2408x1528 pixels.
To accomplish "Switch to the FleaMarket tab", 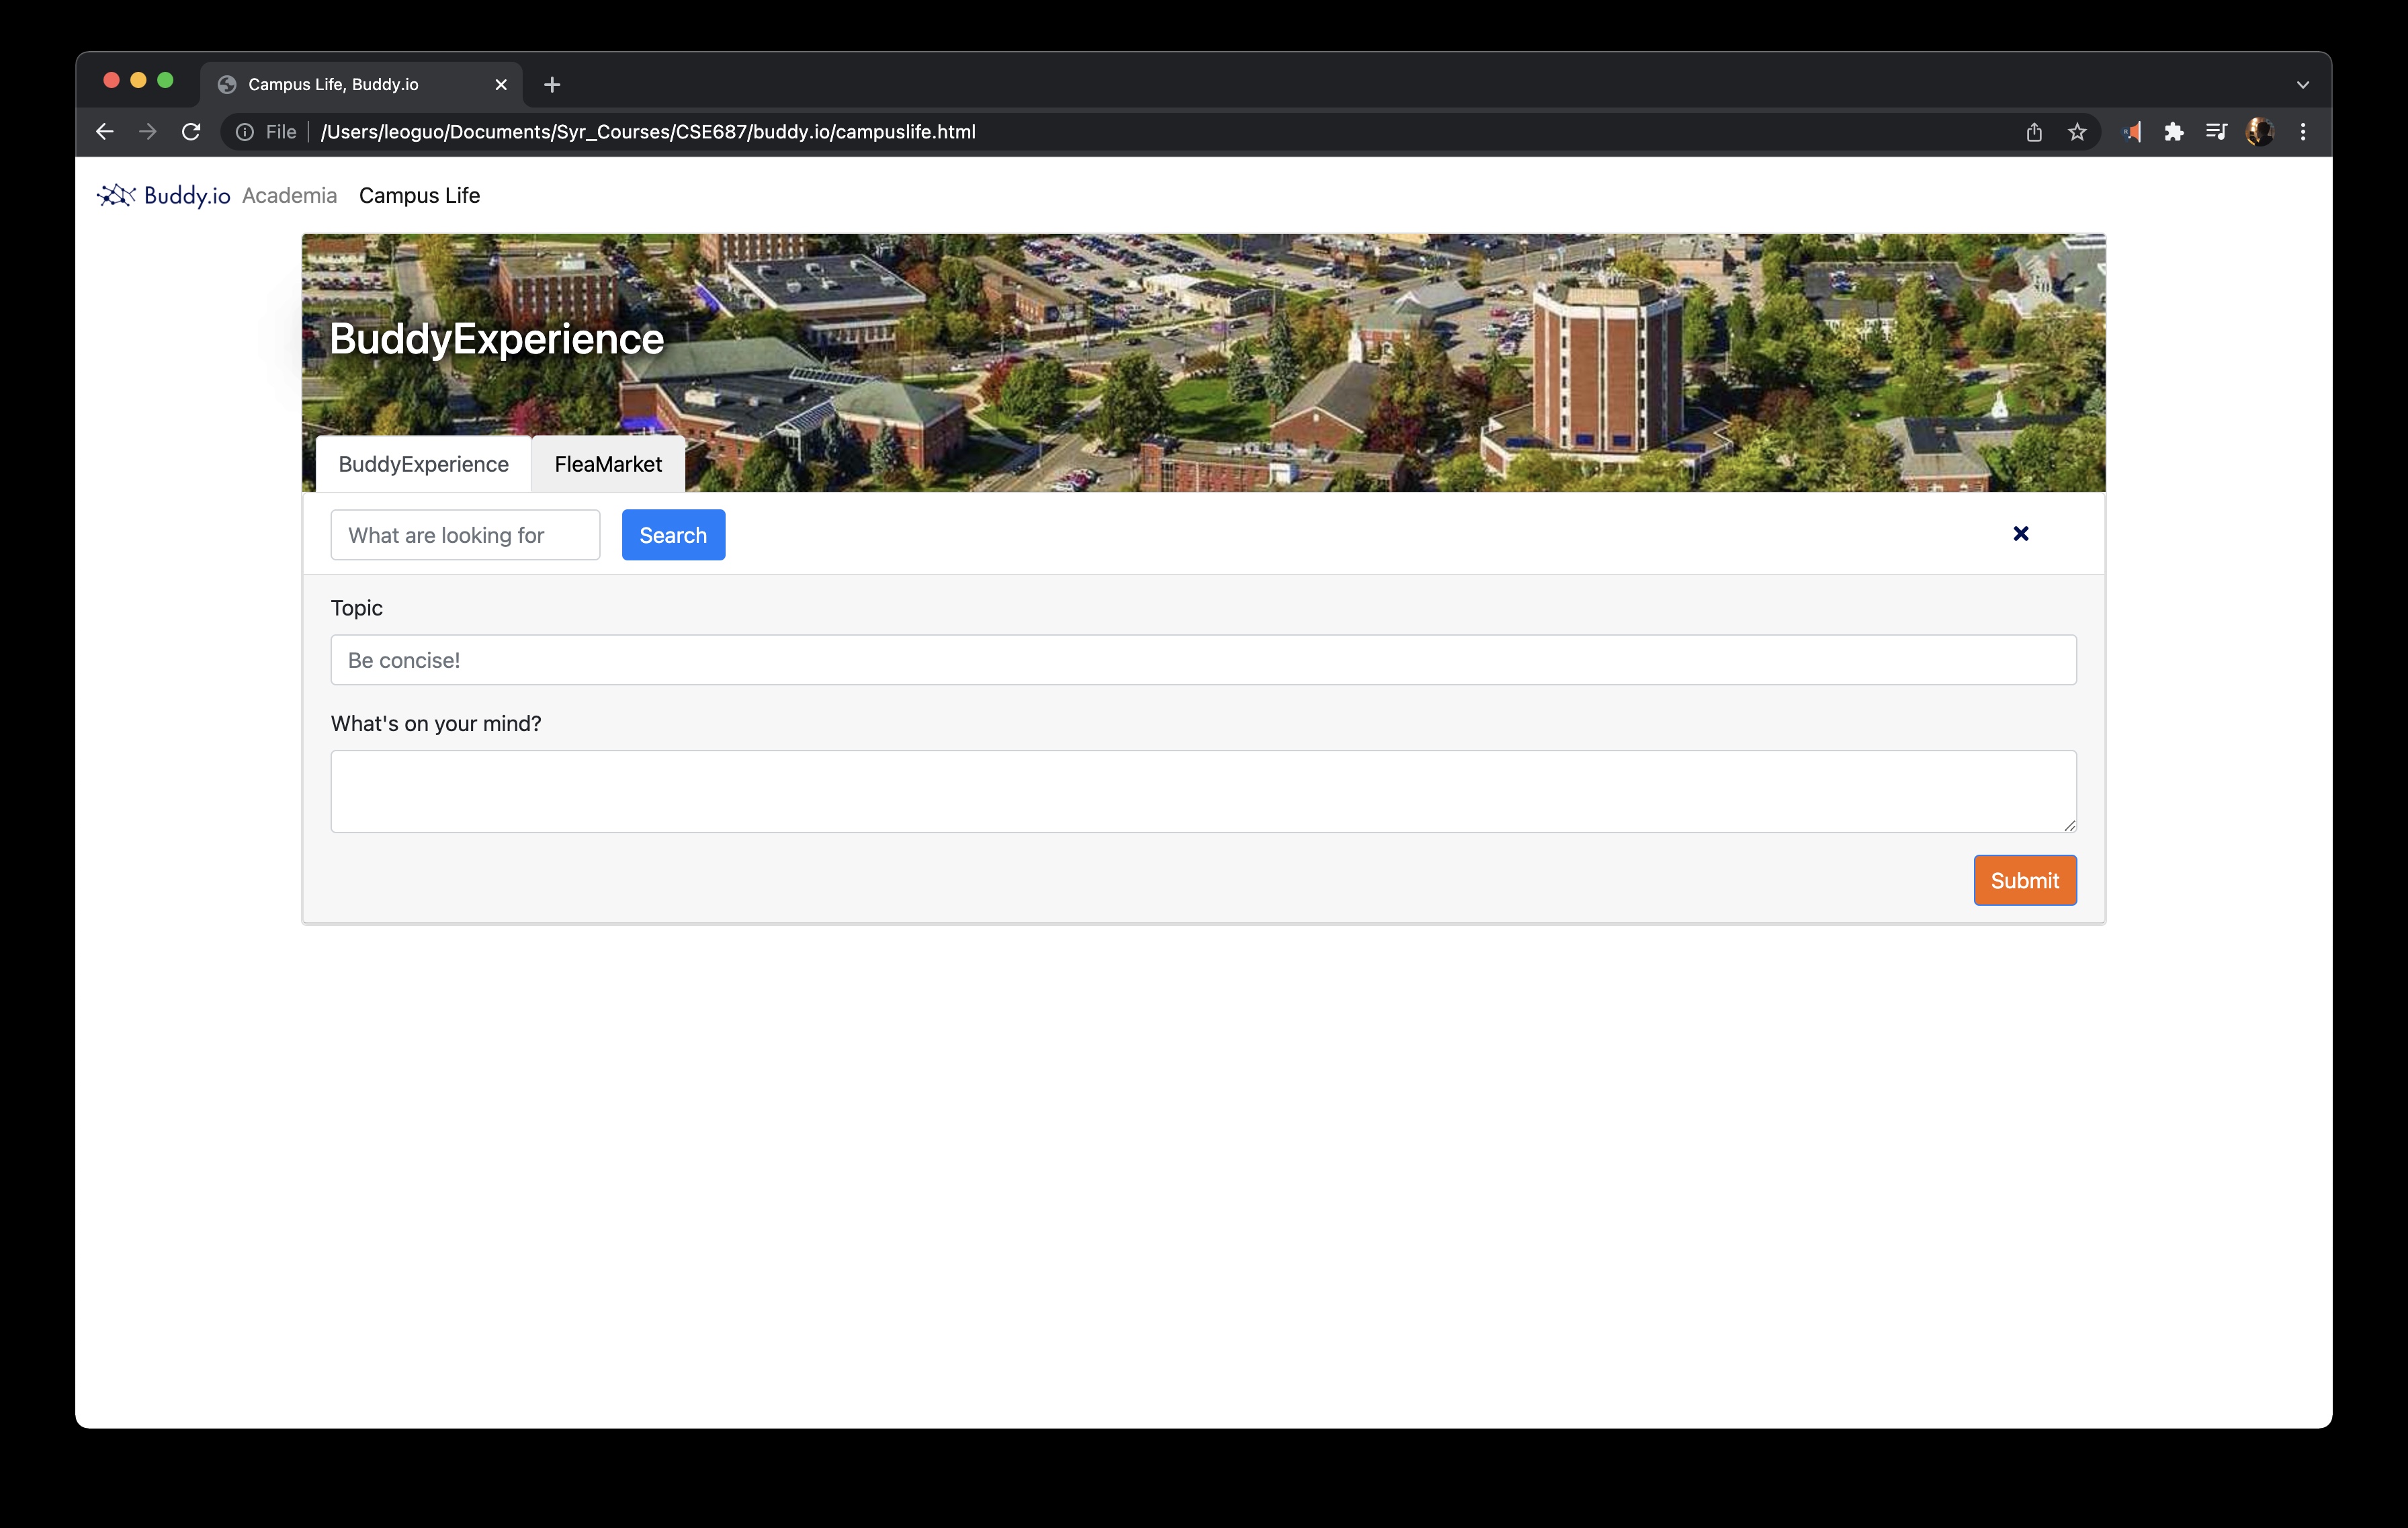I will click(x=608, y=464).
